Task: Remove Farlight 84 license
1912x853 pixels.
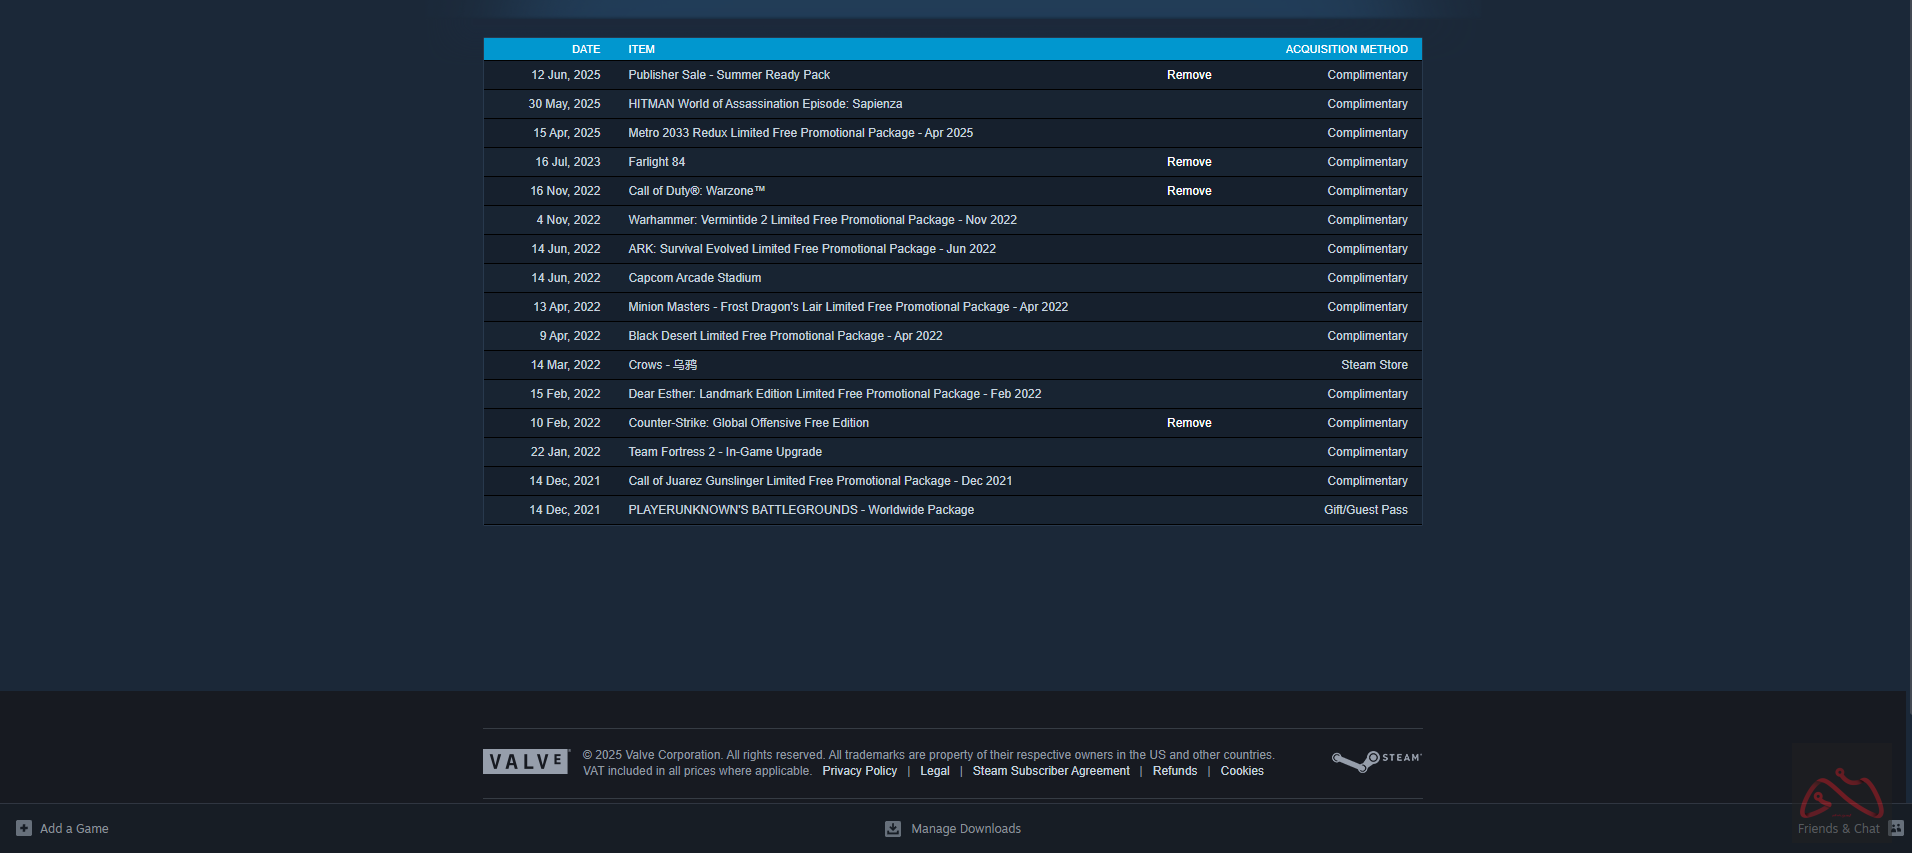Action: point(1189,162)
